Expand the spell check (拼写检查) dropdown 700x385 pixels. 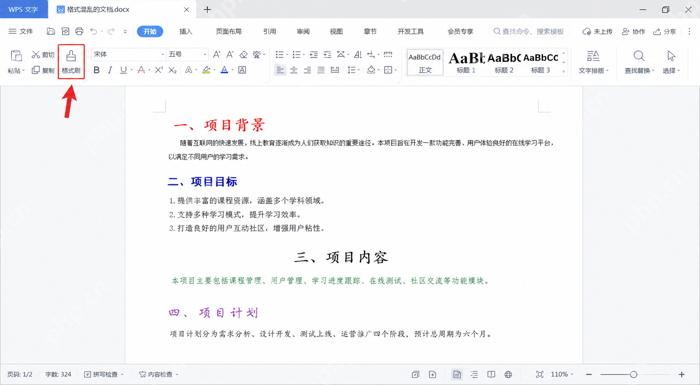pos(122,374)
